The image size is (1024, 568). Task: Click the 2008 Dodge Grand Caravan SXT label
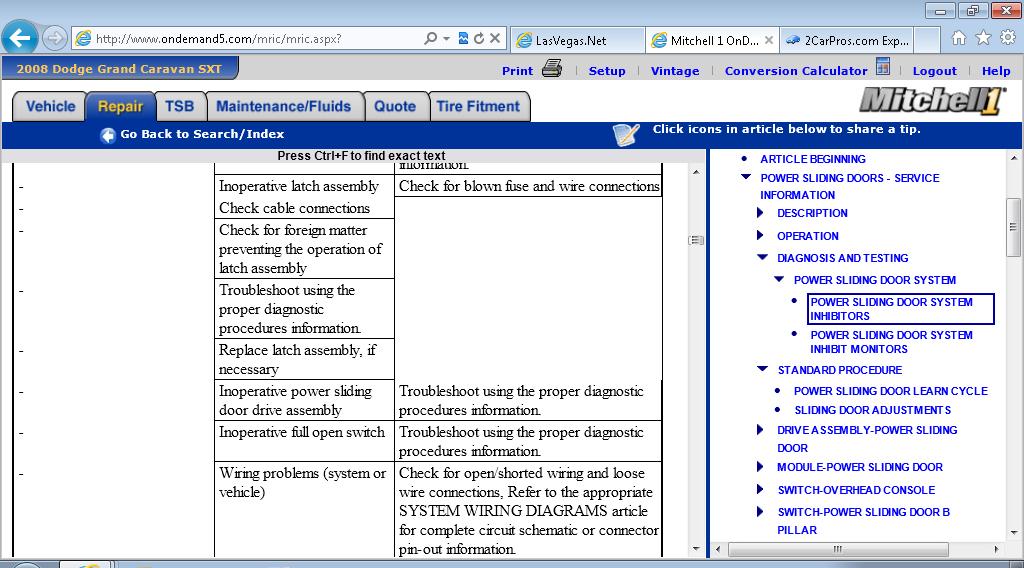point(119,69)
